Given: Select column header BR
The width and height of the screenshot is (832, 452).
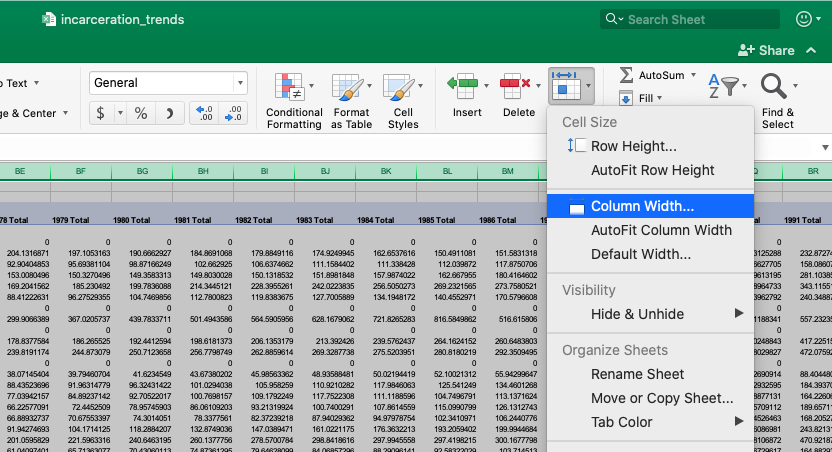Looking at the screenshot, I should (807, 171).
